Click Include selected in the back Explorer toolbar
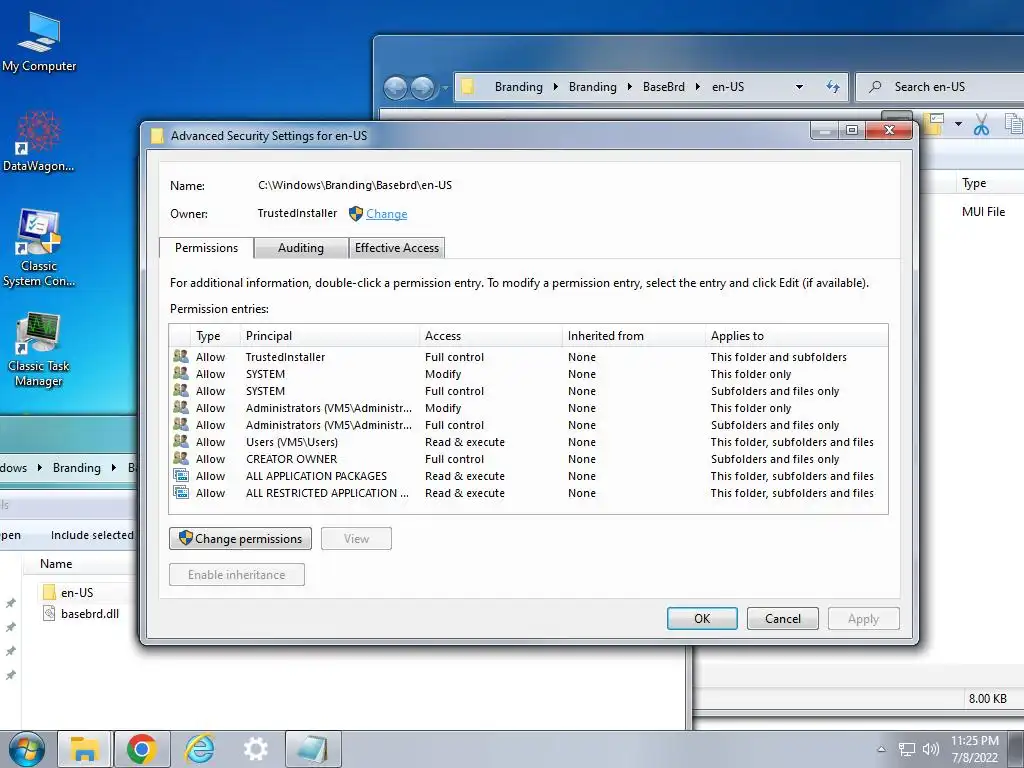Image resolution: width=1024 pixels, height=768 pixels. [x=91, y=535]
